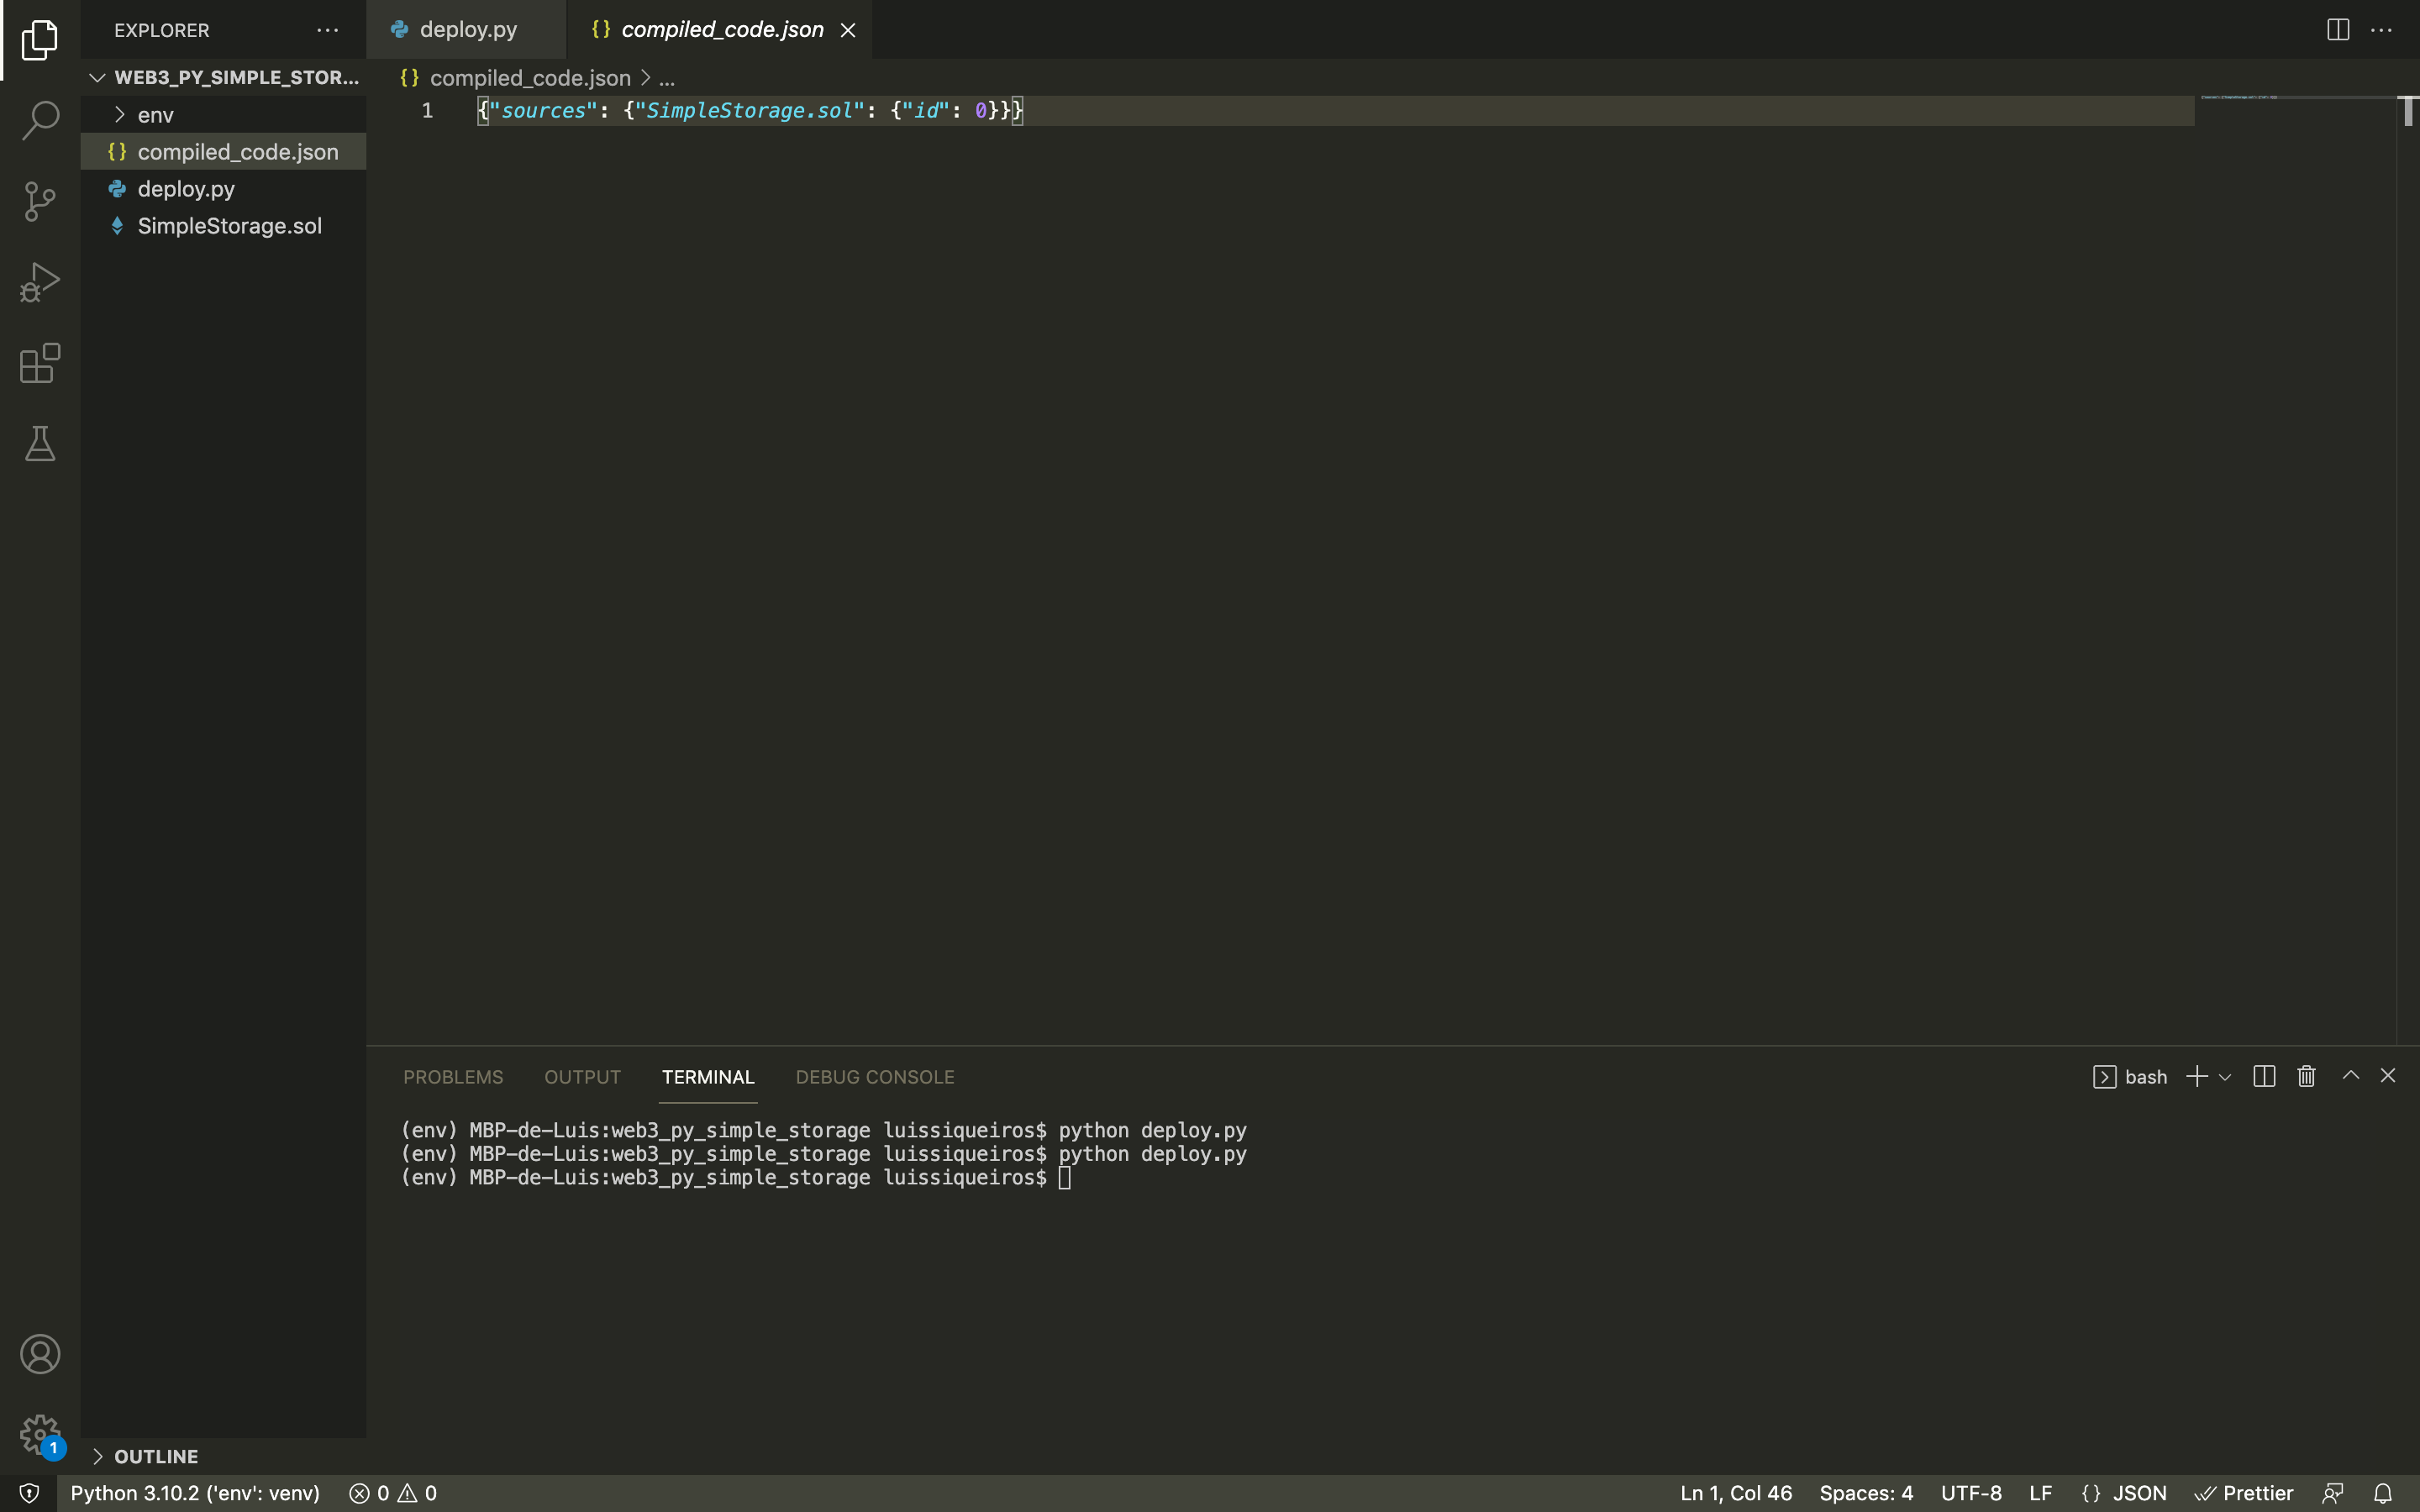Expand the env folder
Viewport: 2420px width, 1512px height.
155,115
